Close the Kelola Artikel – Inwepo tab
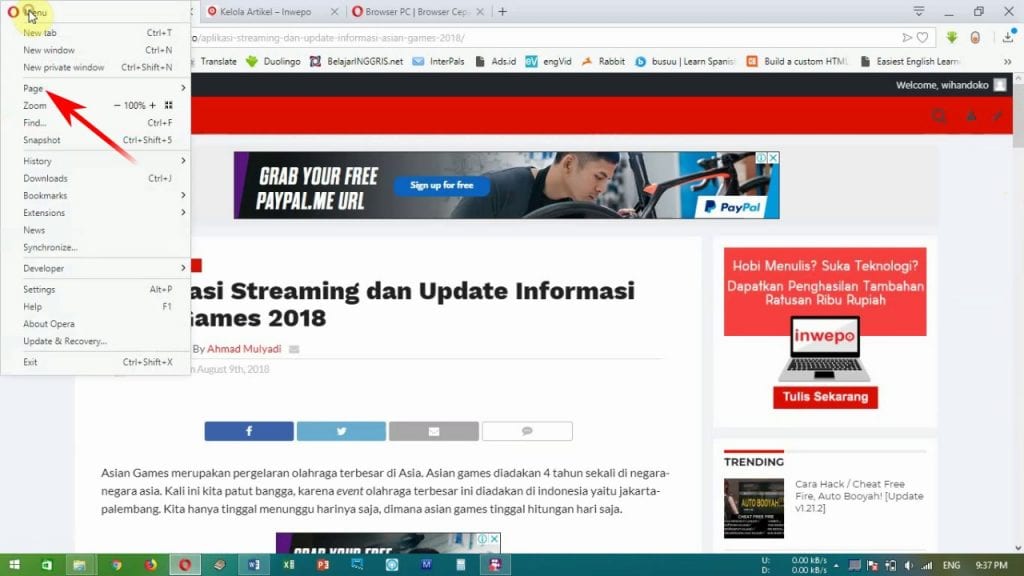The height and width of the screenshot is (576, 1024). pyautogui.click(x=334, y=12)
